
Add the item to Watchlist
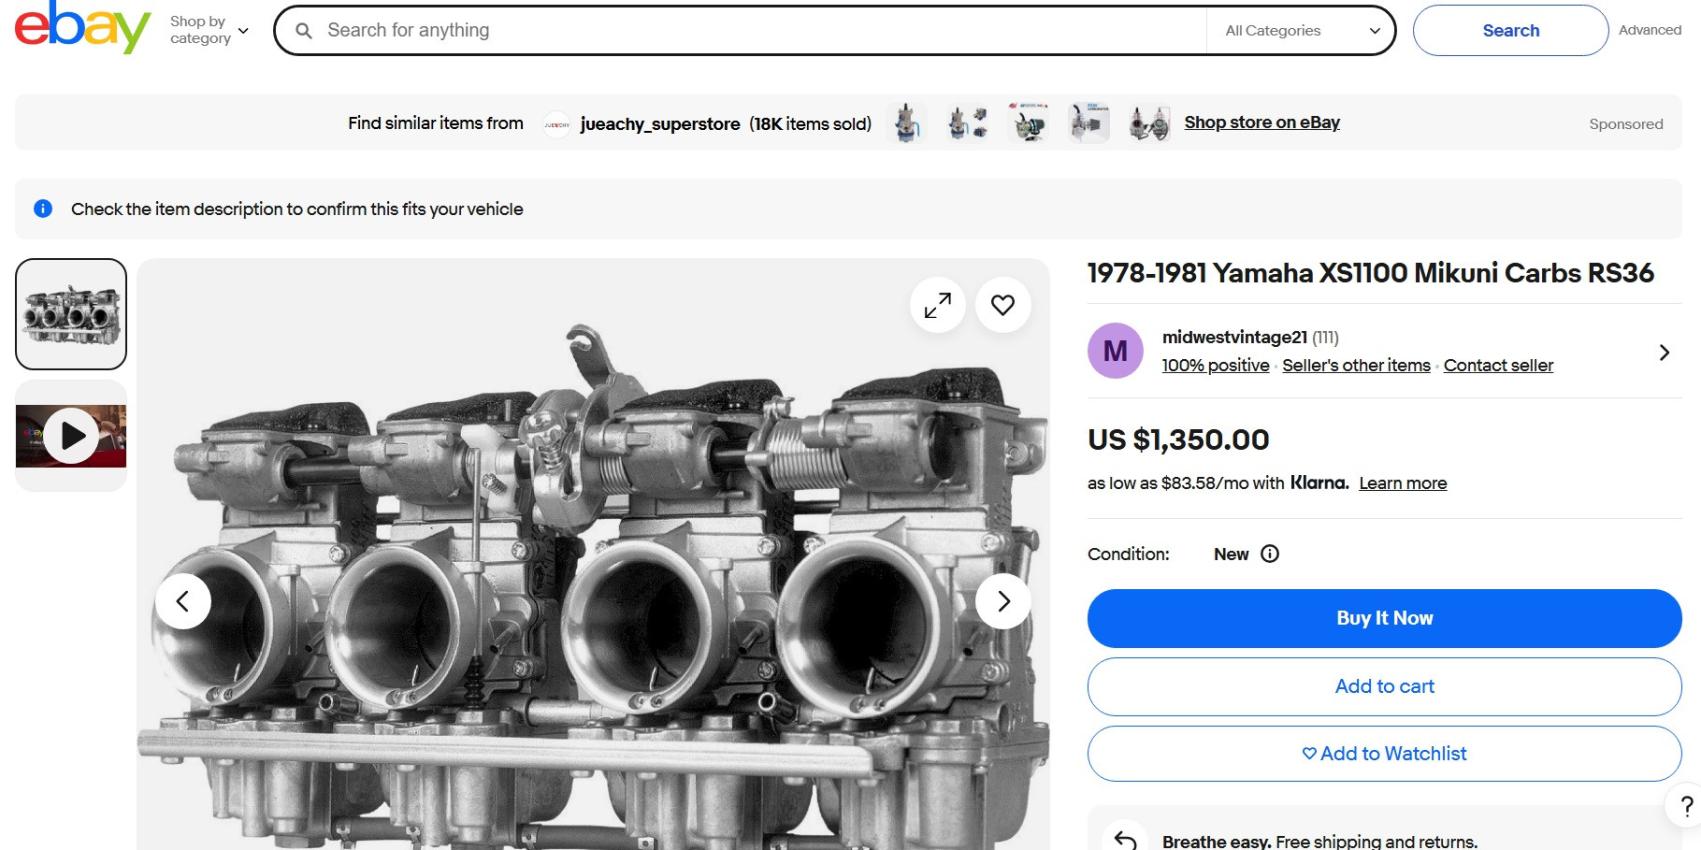1384,754
